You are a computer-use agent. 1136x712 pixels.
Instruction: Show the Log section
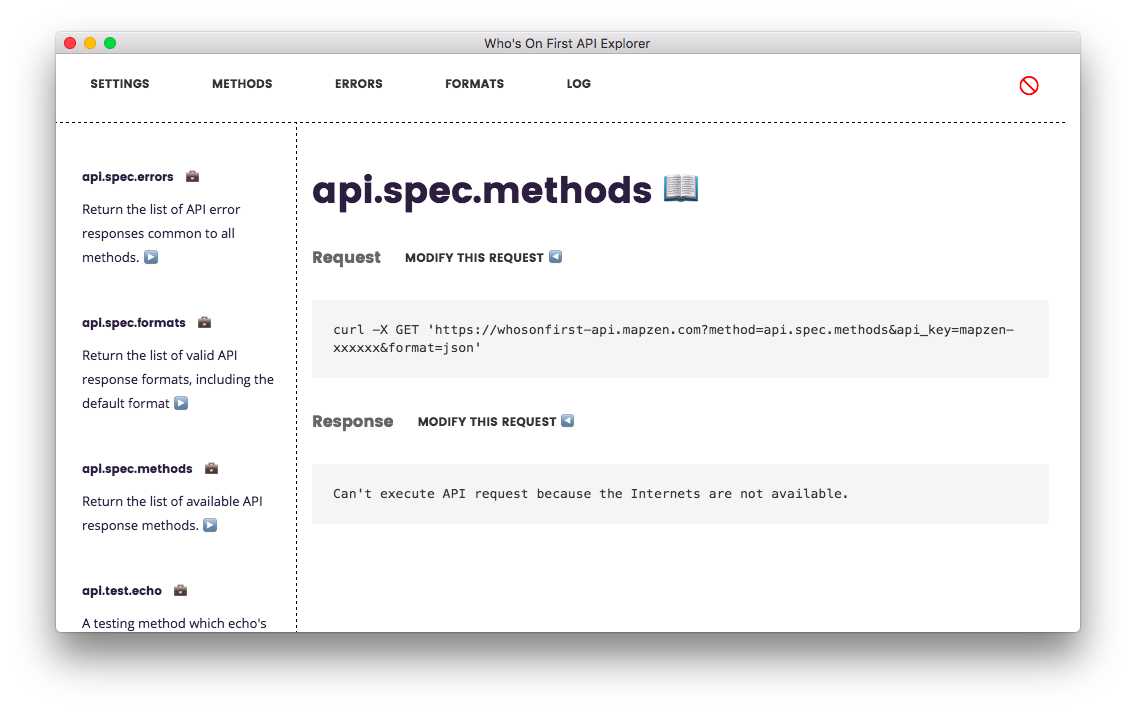pos(578,84)
